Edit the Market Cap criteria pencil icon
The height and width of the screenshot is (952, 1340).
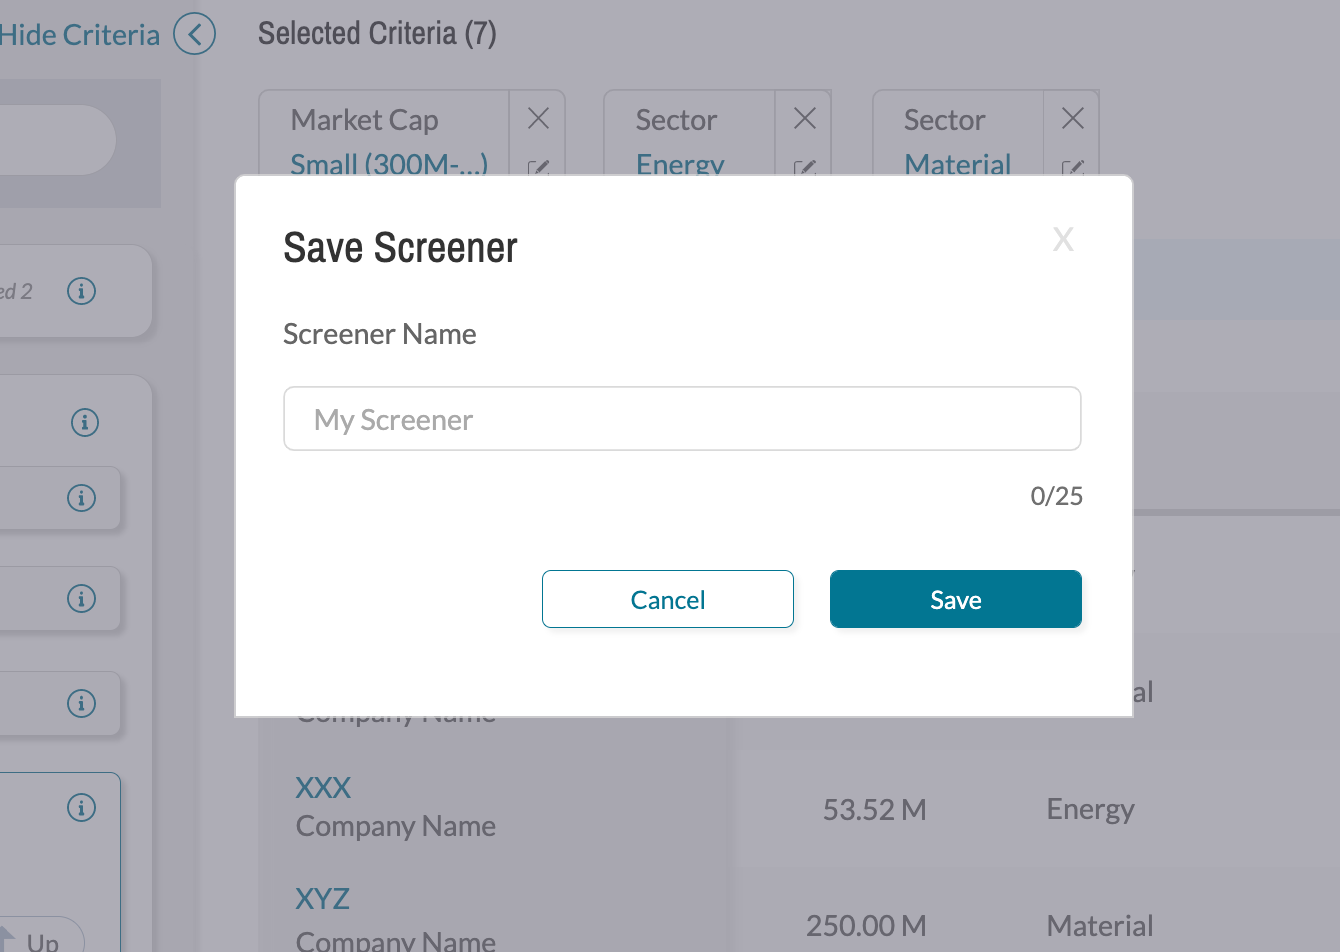(x=538, y=167)
